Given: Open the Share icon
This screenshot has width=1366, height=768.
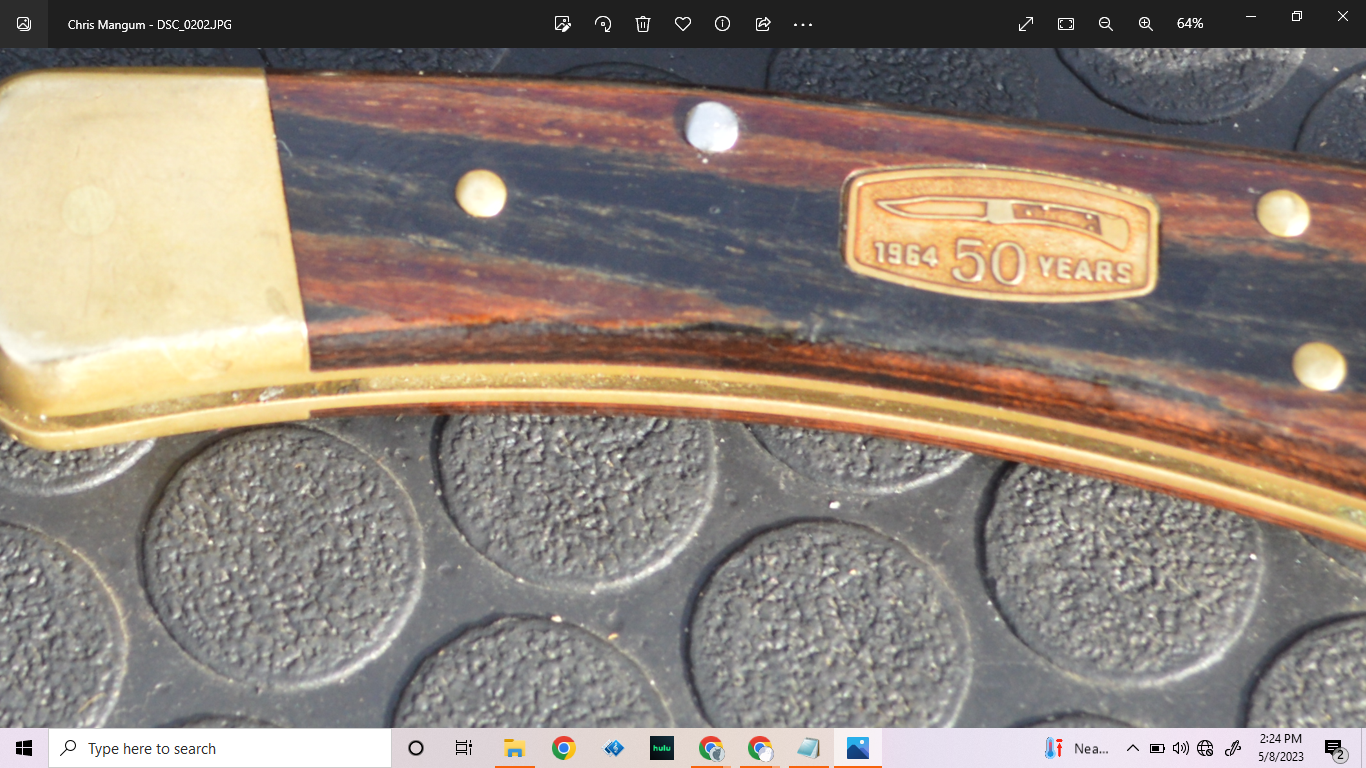Looking at the screenshot, I should [x=763, y=24].
